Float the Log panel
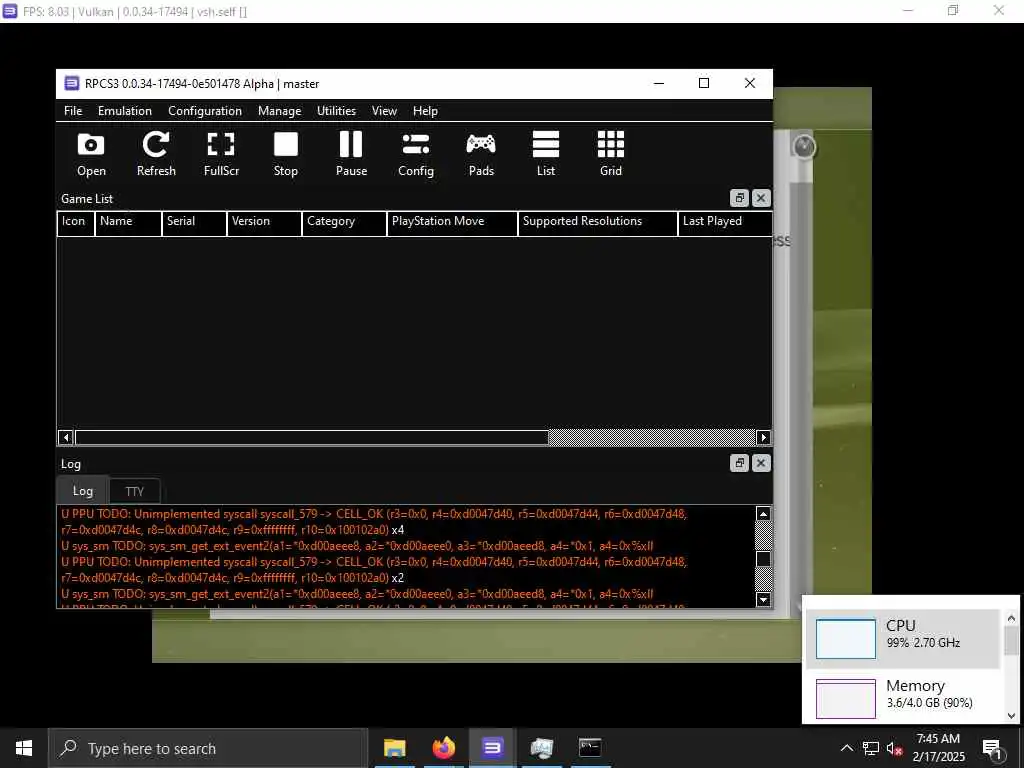 pos(739,463)
